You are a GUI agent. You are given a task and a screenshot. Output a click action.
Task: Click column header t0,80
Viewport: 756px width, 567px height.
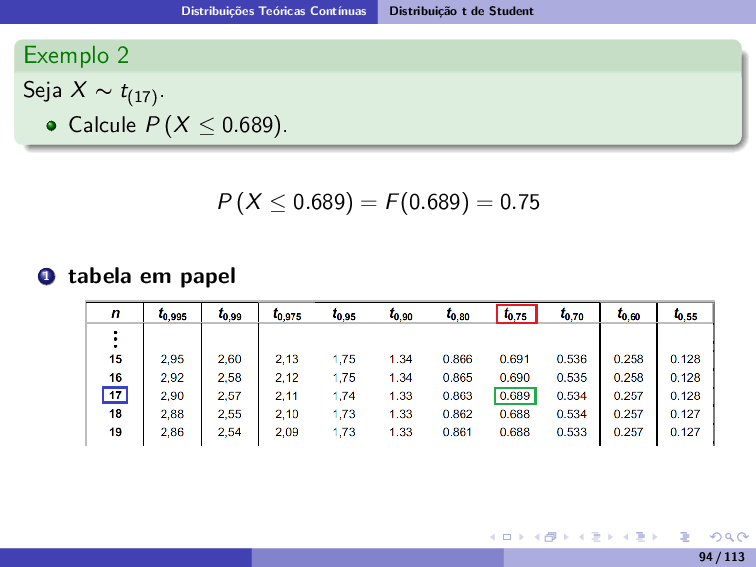tap(458, 314)
